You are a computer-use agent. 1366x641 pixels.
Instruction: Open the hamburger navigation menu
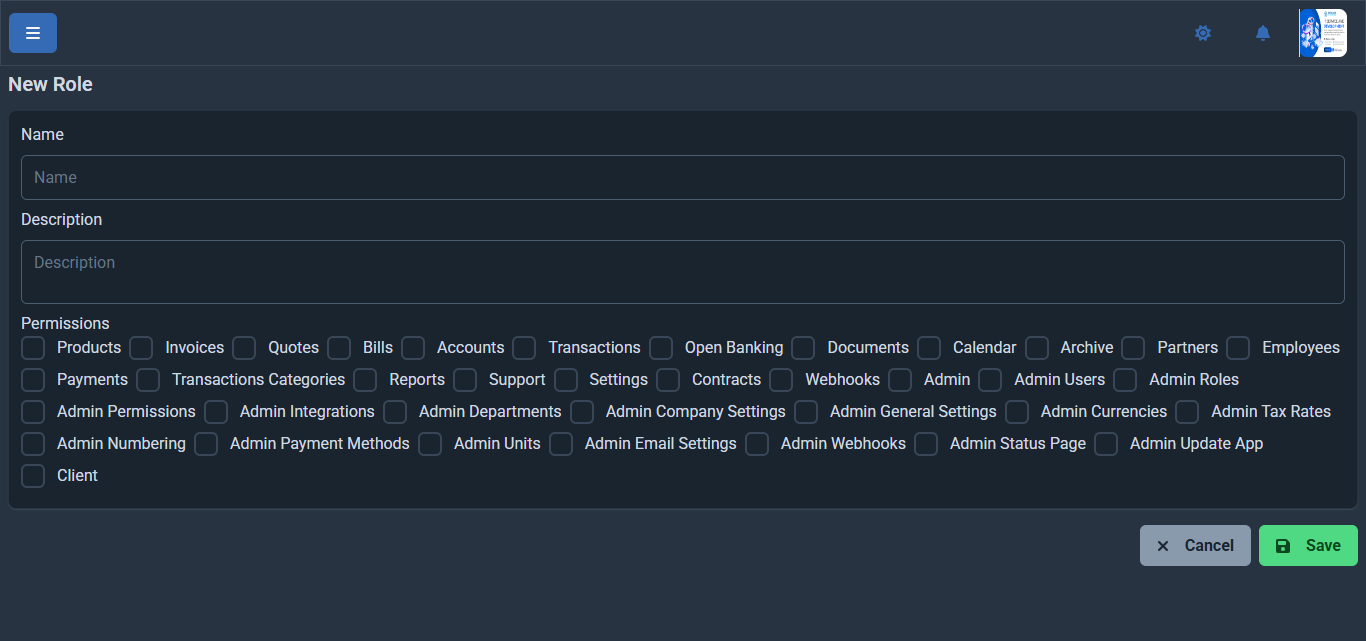click(33, 33)
